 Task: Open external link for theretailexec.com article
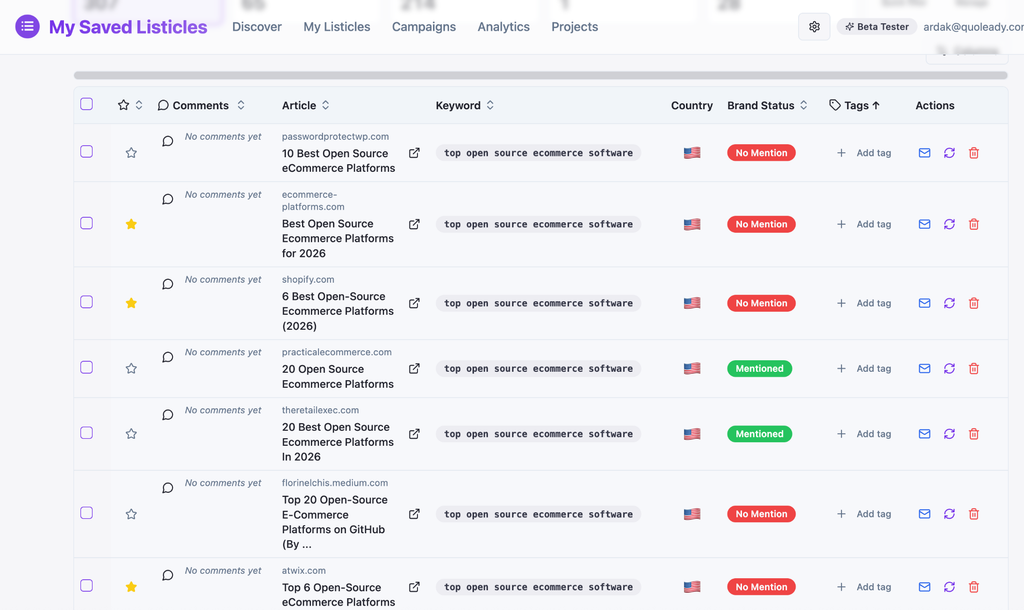tap(414, 434)
